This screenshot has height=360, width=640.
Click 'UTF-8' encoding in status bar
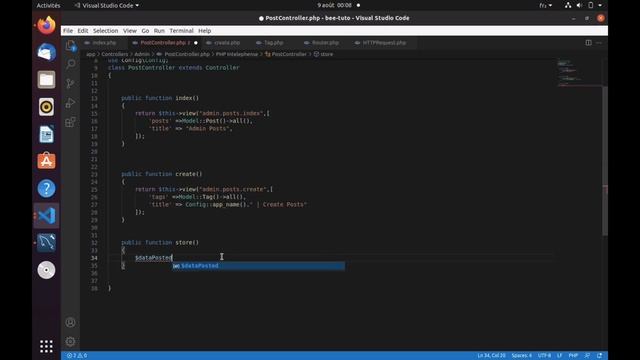coord(544,356)
